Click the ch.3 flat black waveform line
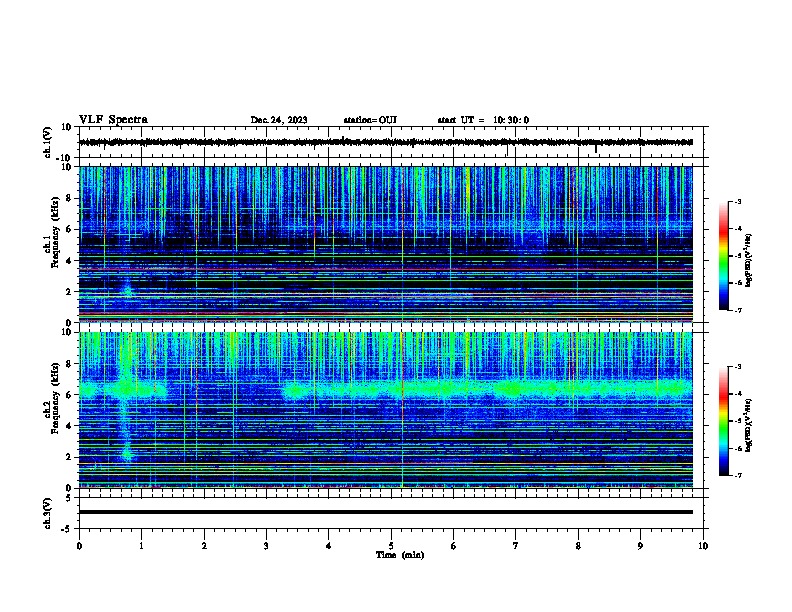Screen dimensions: 792x612 (x=386, y=512)
